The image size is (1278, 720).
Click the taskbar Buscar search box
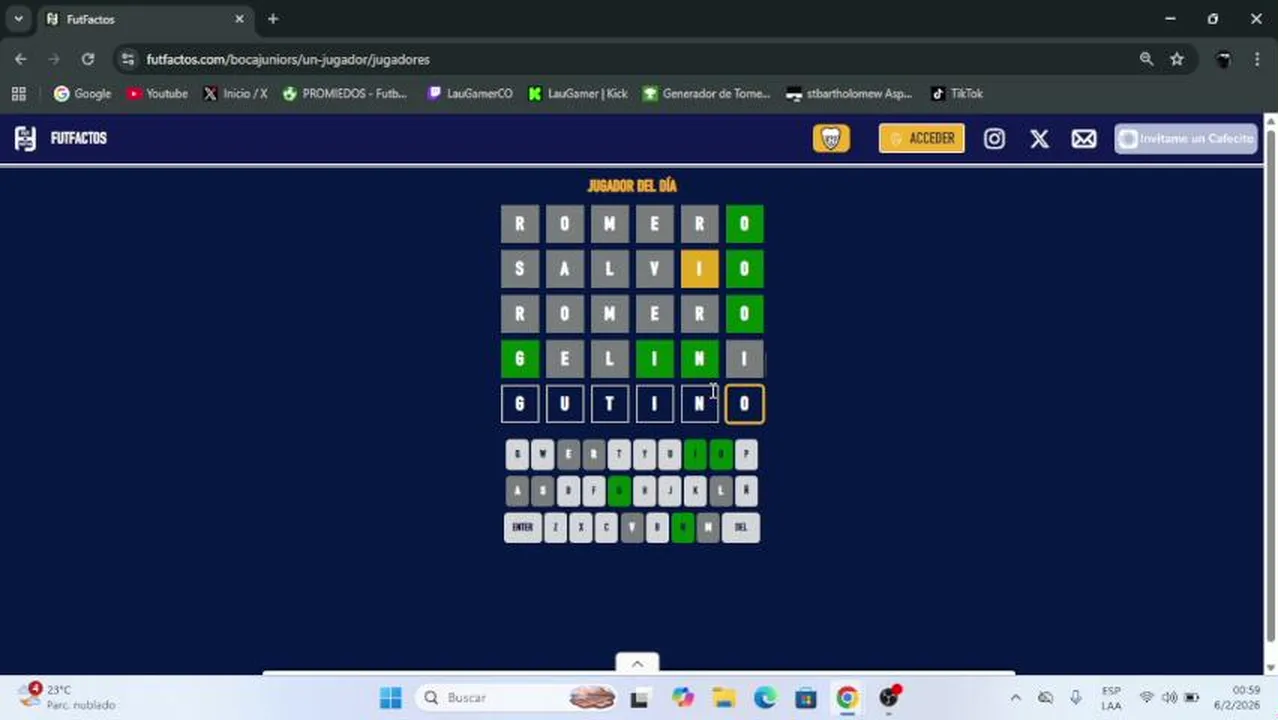516,697
